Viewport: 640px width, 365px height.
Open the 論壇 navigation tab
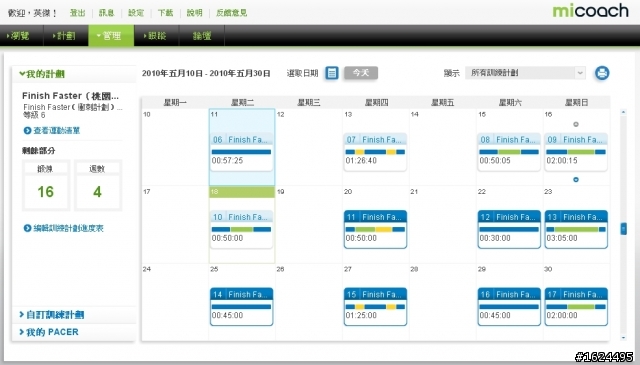pyautogui.click(x=202, y=36)
